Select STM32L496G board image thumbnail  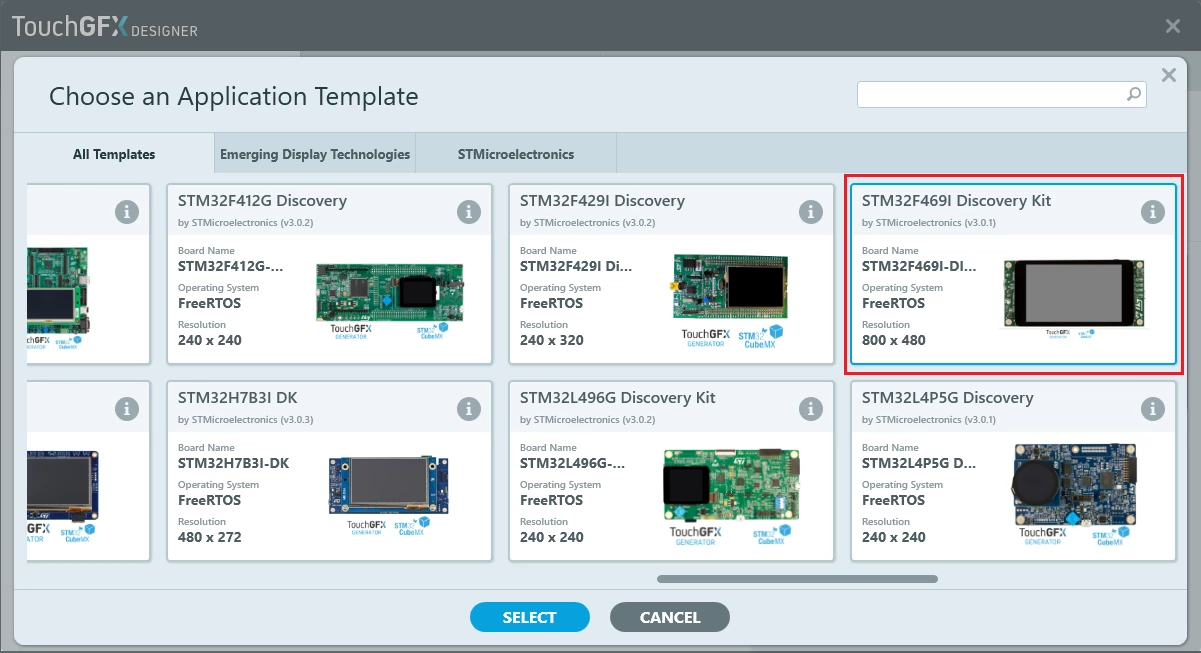tap(731, 484)
